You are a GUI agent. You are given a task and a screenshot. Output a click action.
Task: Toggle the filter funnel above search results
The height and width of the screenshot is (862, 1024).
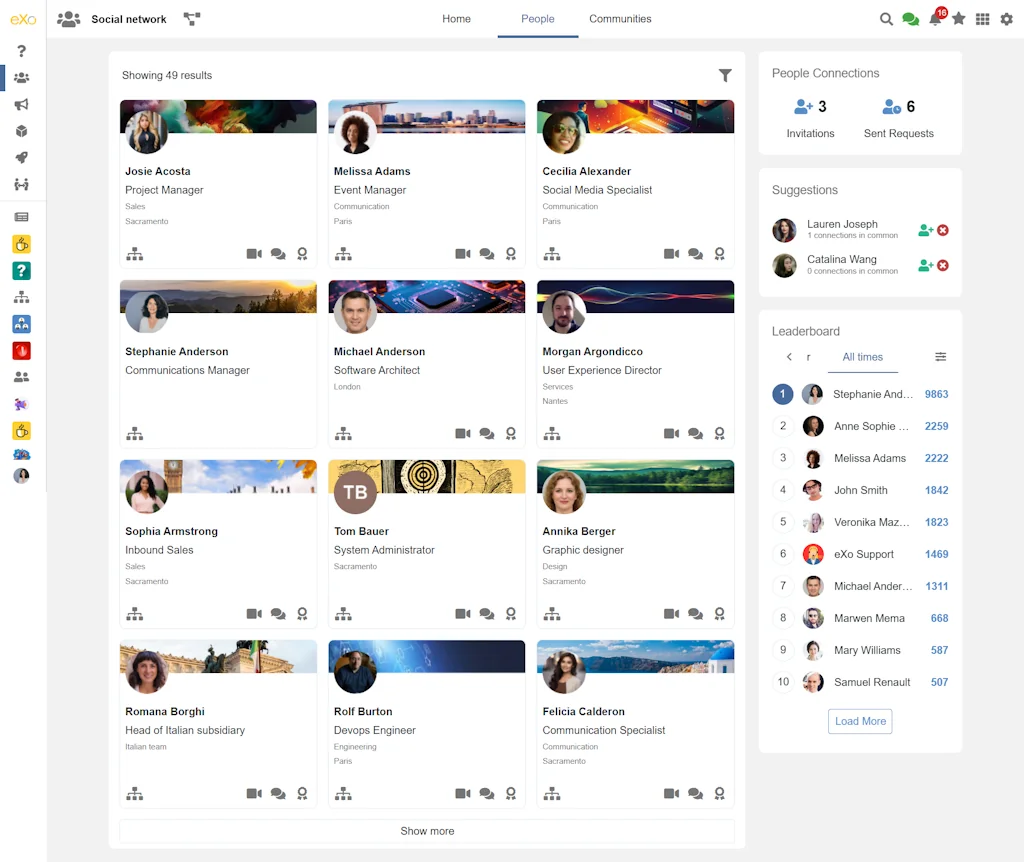tap(725, 75)
